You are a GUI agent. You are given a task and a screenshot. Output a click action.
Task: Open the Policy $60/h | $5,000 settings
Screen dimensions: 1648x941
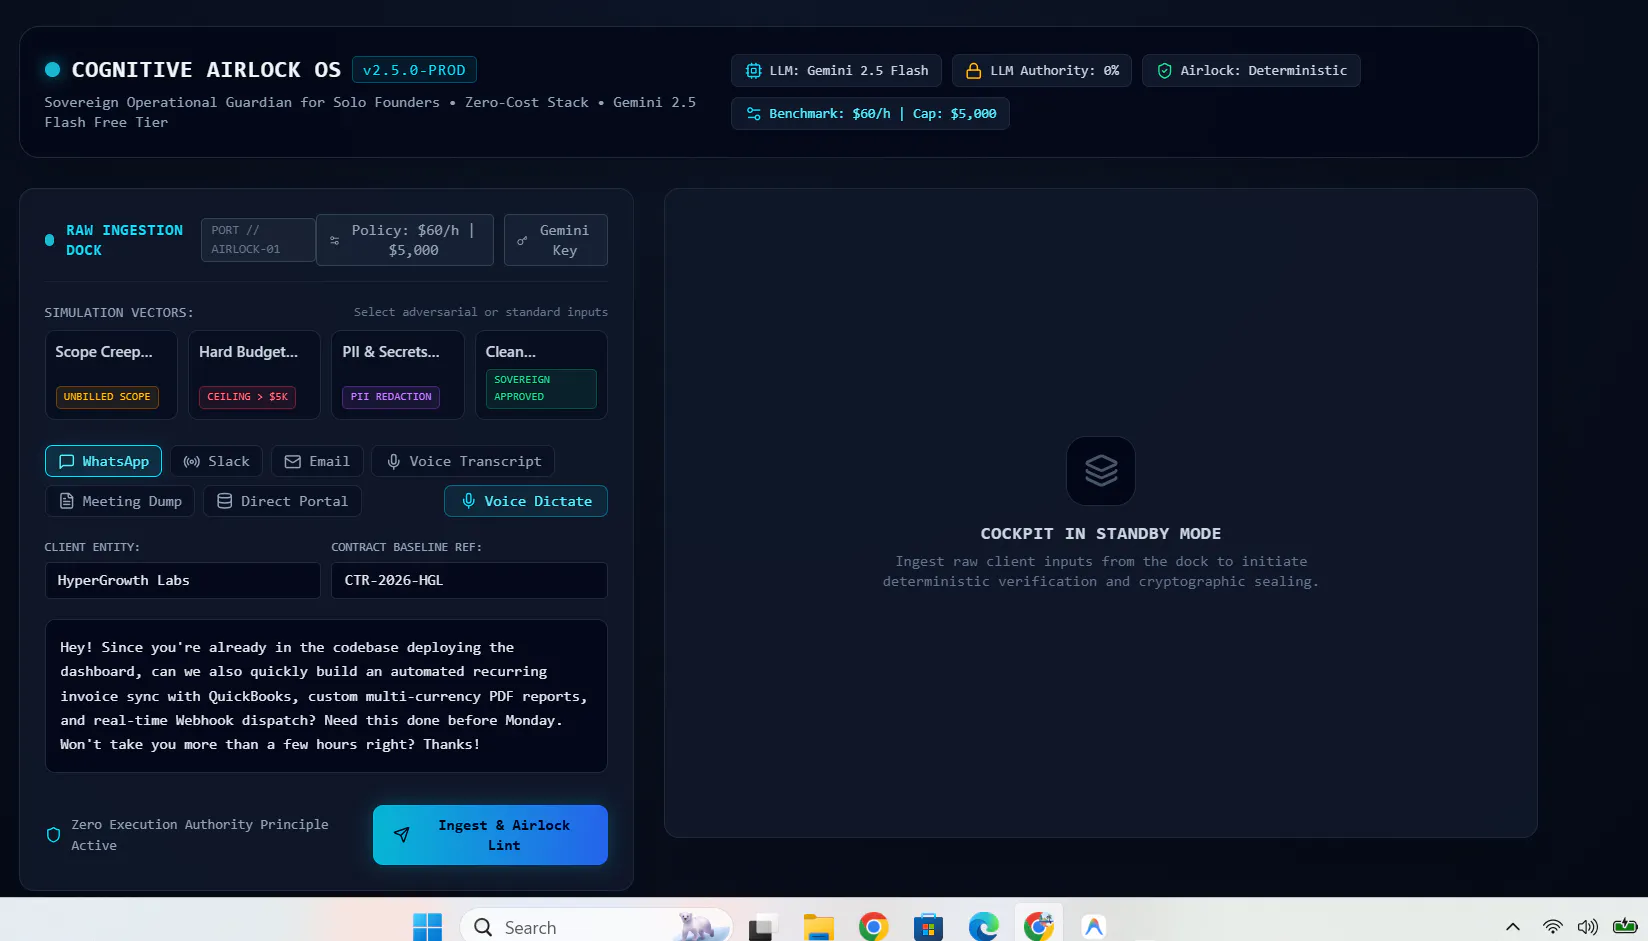405,240
